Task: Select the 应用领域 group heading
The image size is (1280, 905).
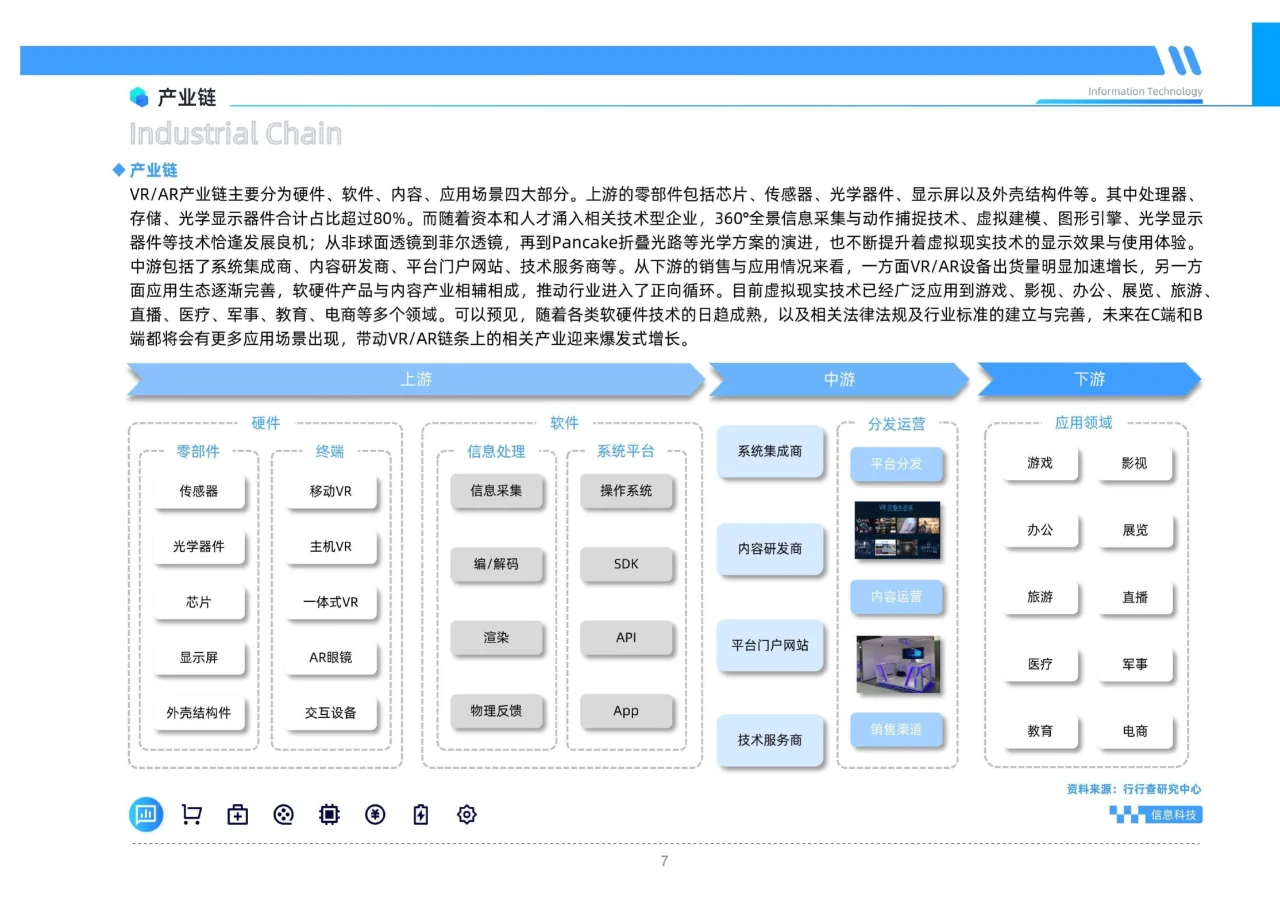Action: [x=1084, y=423]
